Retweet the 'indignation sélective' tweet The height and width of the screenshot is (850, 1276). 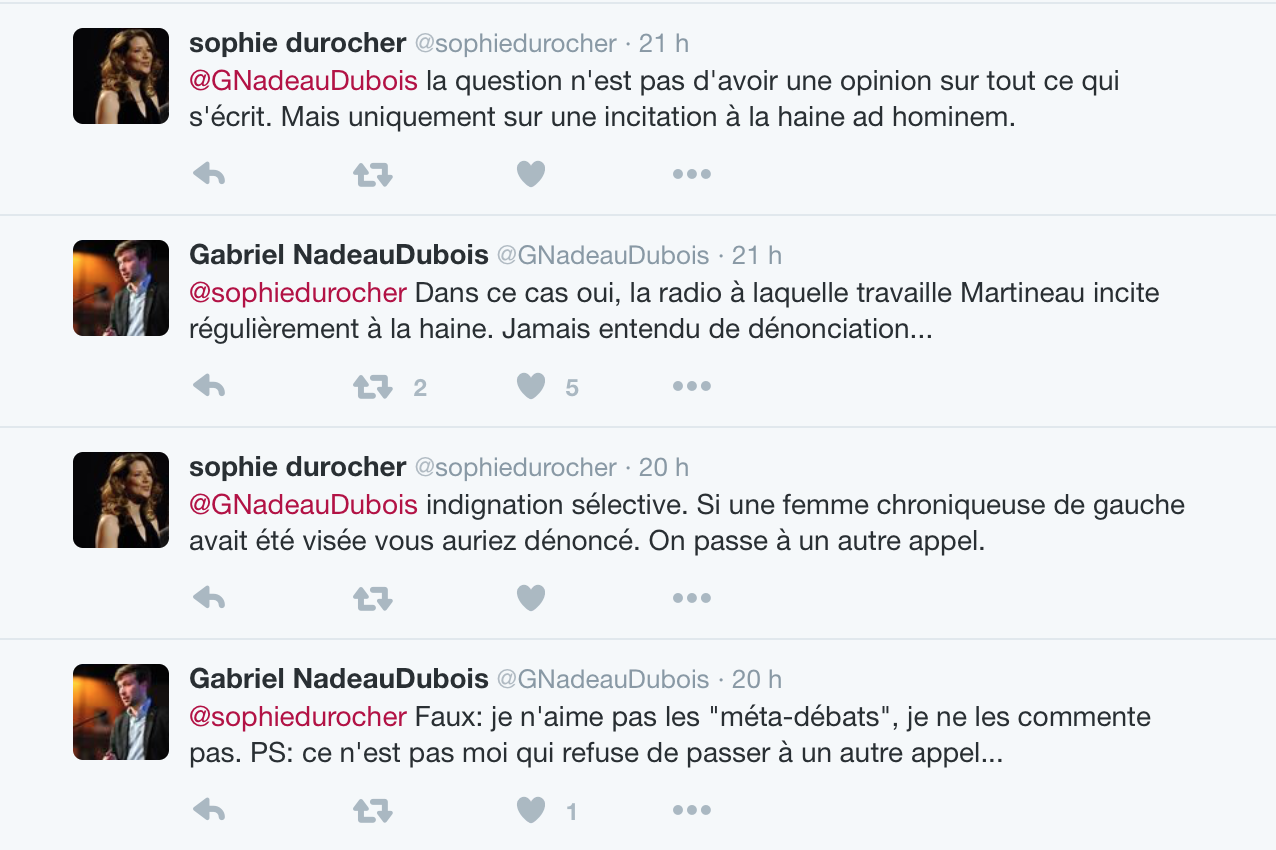(373, 599)
